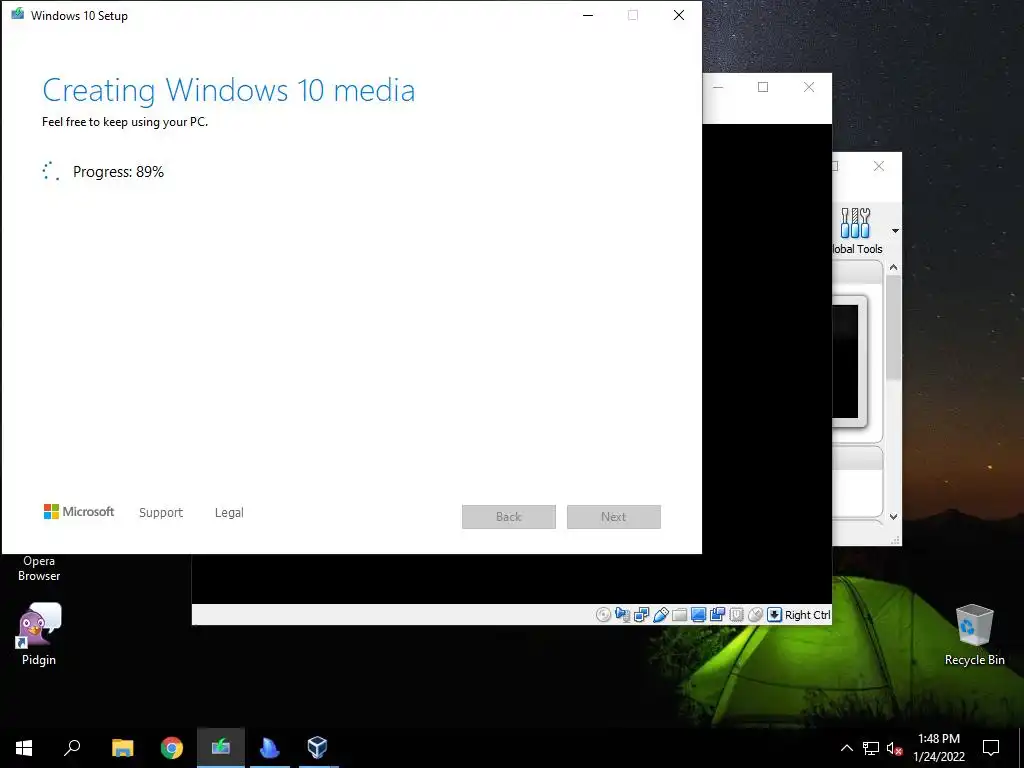1024x768 pixels.
Task: Open File Explorer from the taskbar
Action: (122, 748)
